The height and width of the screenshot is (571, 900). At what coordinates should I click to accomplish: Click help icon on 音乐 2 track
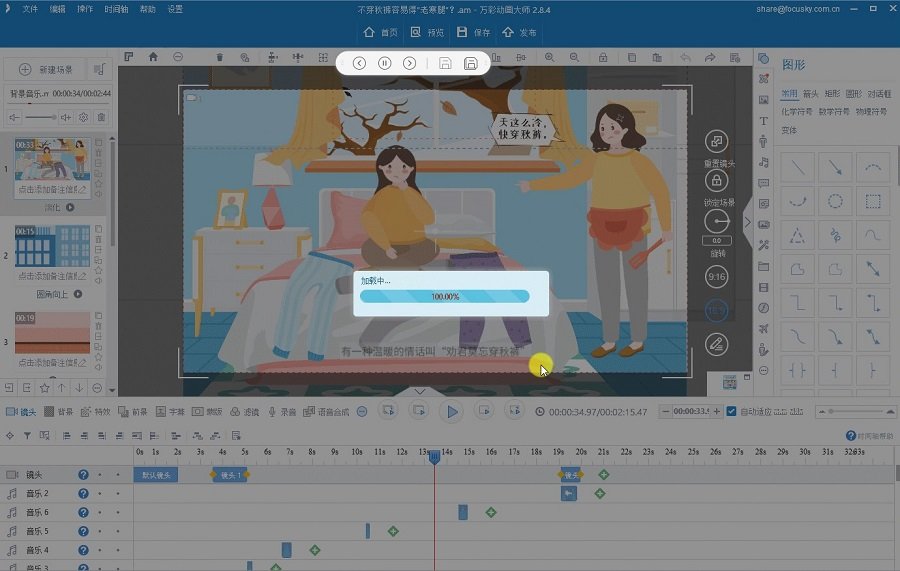click(83, 494)
